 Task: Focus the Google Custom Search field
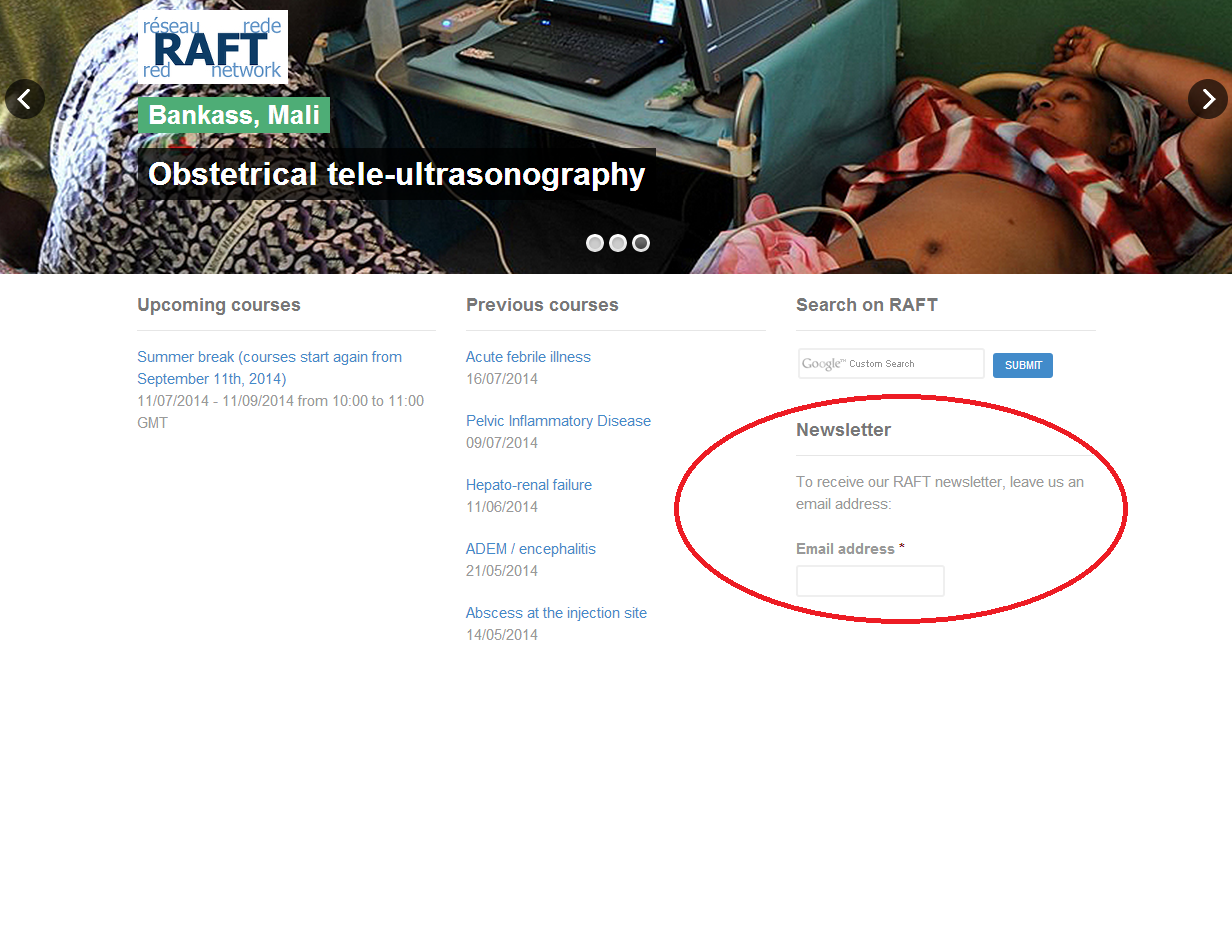click(891, 364)
